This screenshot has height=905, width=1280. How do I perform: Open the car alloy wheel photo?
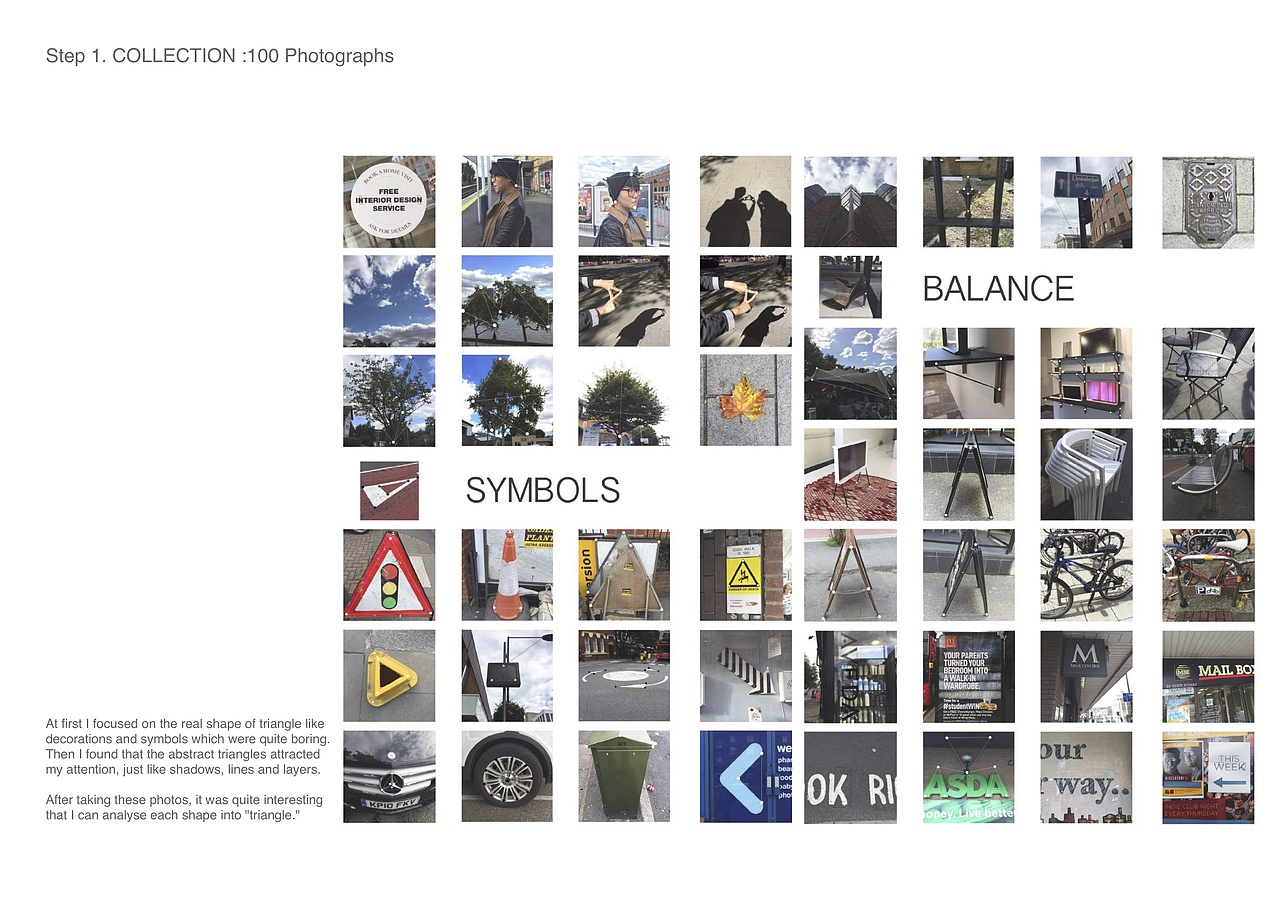[x=507, y=777]
